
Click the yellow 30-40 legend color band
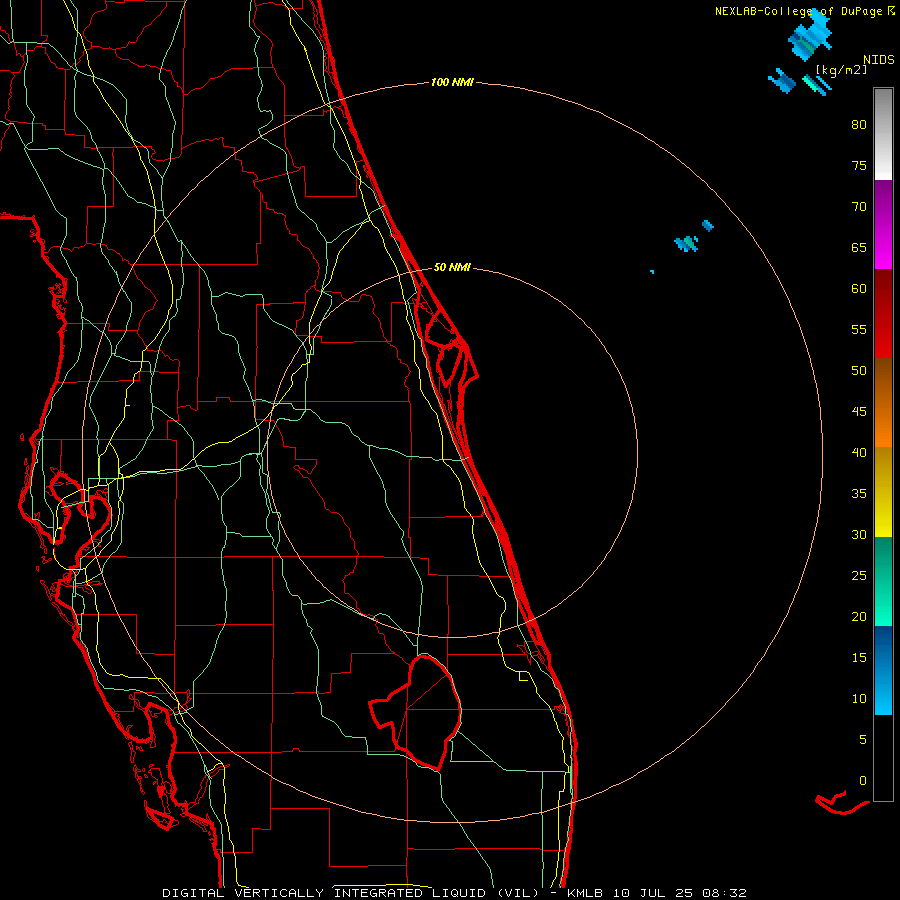[883, 492]
